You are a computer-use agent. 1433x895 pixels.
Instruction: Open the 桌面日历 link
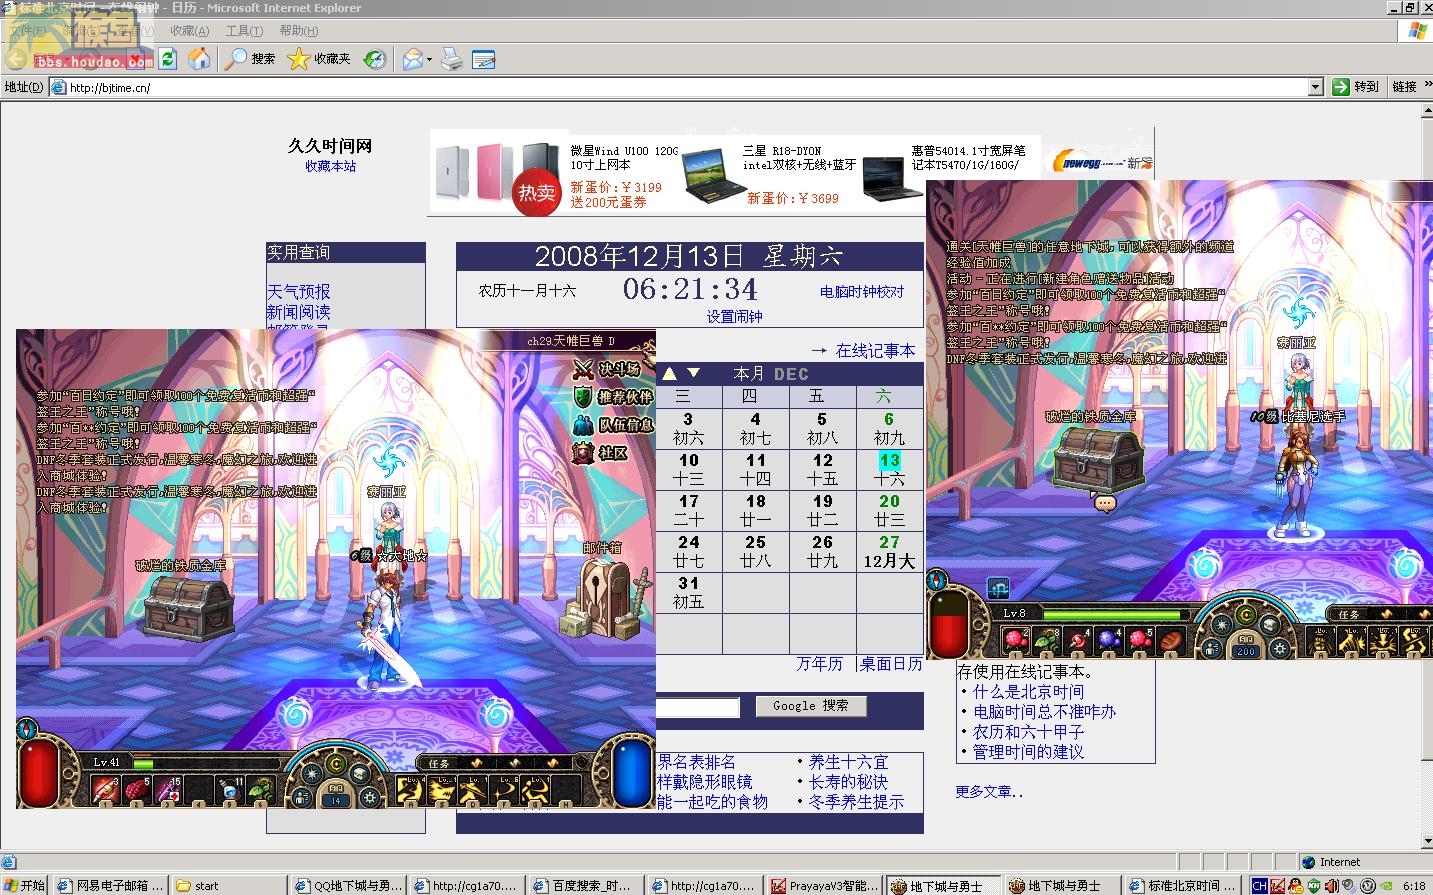pos(891,664)
